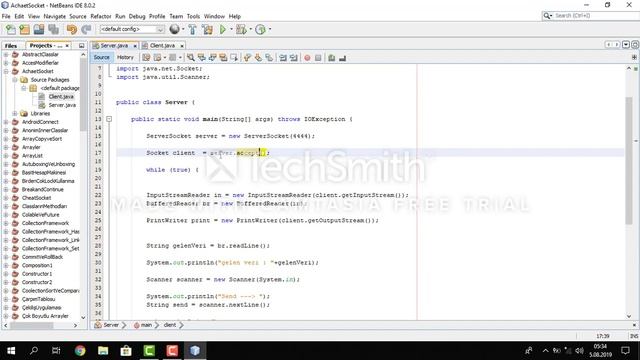This screenshot has height=360, width=640.
Task: Expand the AndroidConnect project node
Action: pos(6,122)
